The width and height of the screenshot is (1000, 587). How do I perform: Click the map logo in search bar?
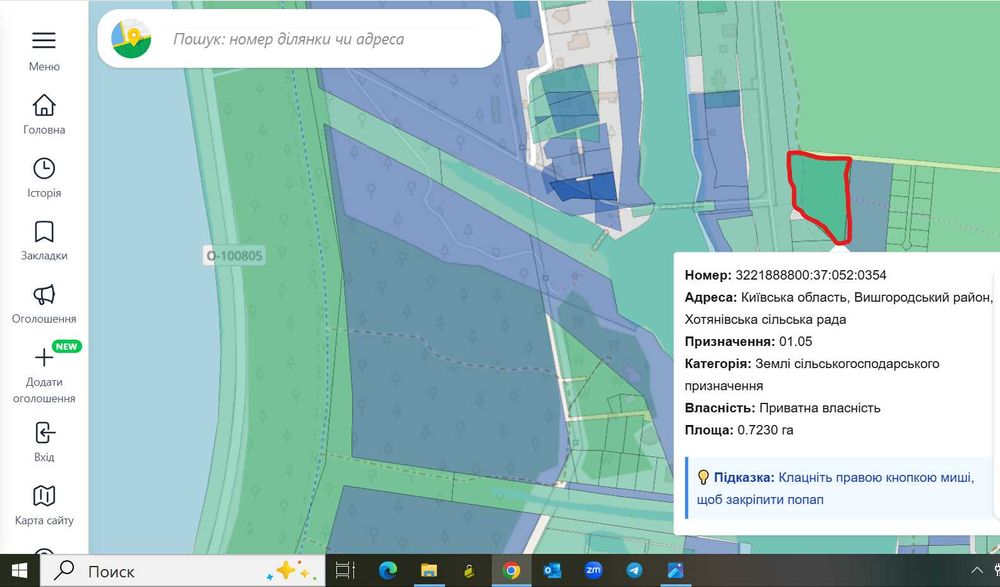(131, 39)
